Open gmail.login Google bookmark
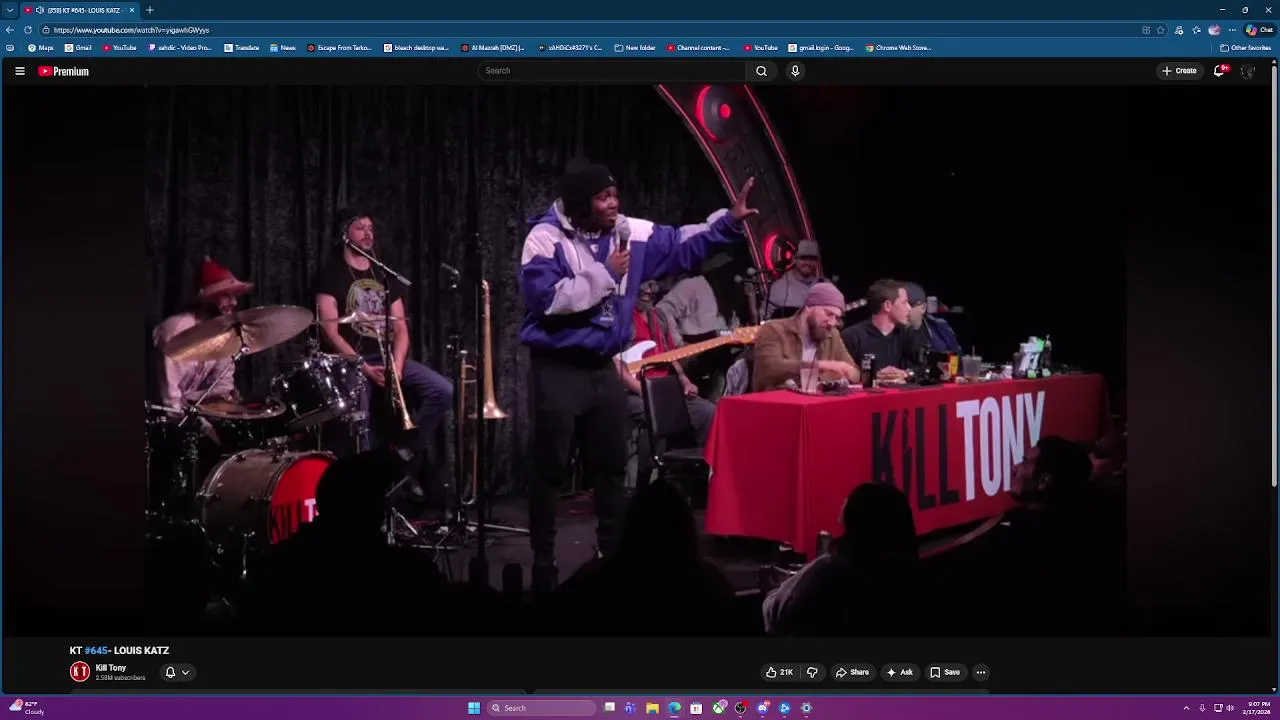 click(x=821, y=48)
